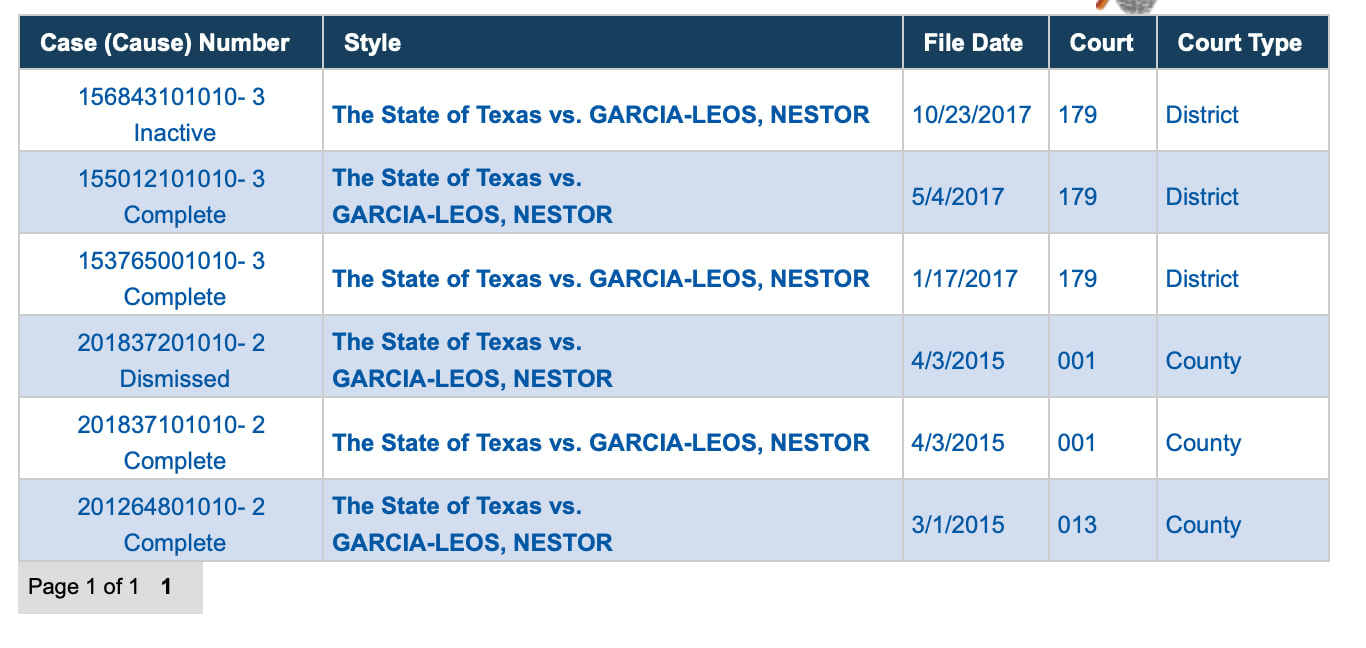Click the style link for the dismissed case

[x=472, y=361]
